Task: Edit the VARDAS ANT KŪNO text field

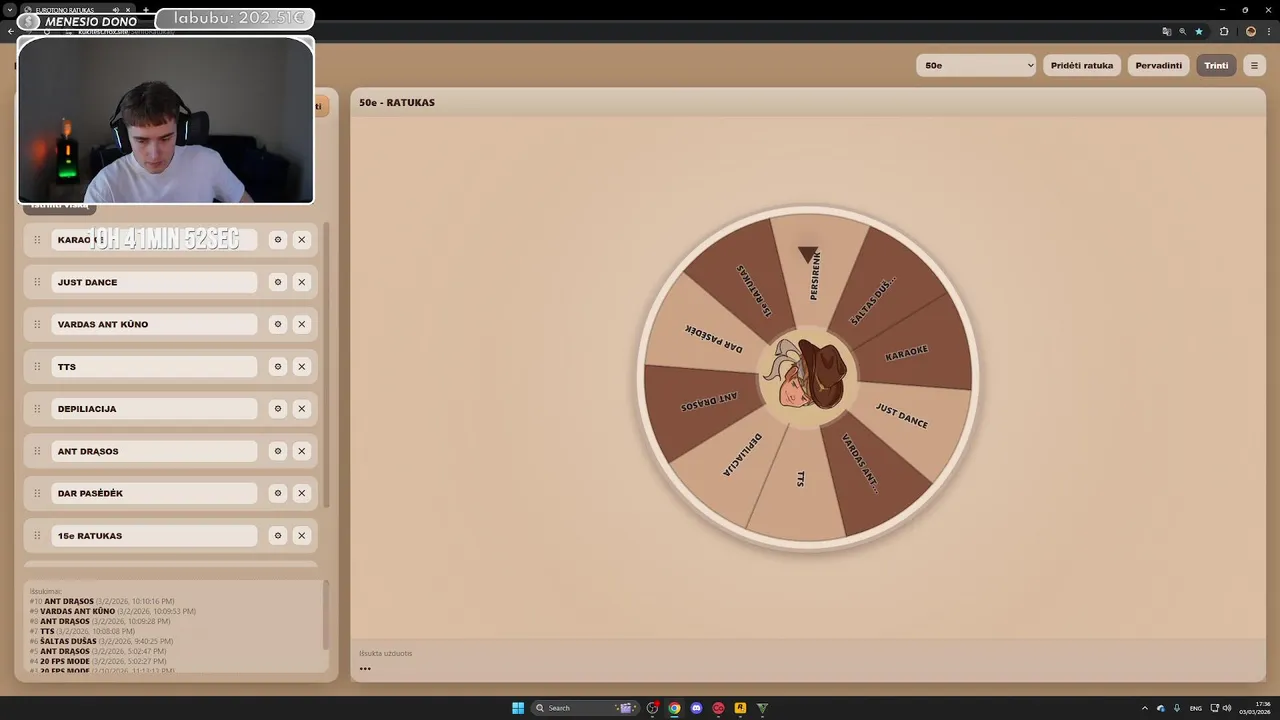Action: tap(154, 324)
